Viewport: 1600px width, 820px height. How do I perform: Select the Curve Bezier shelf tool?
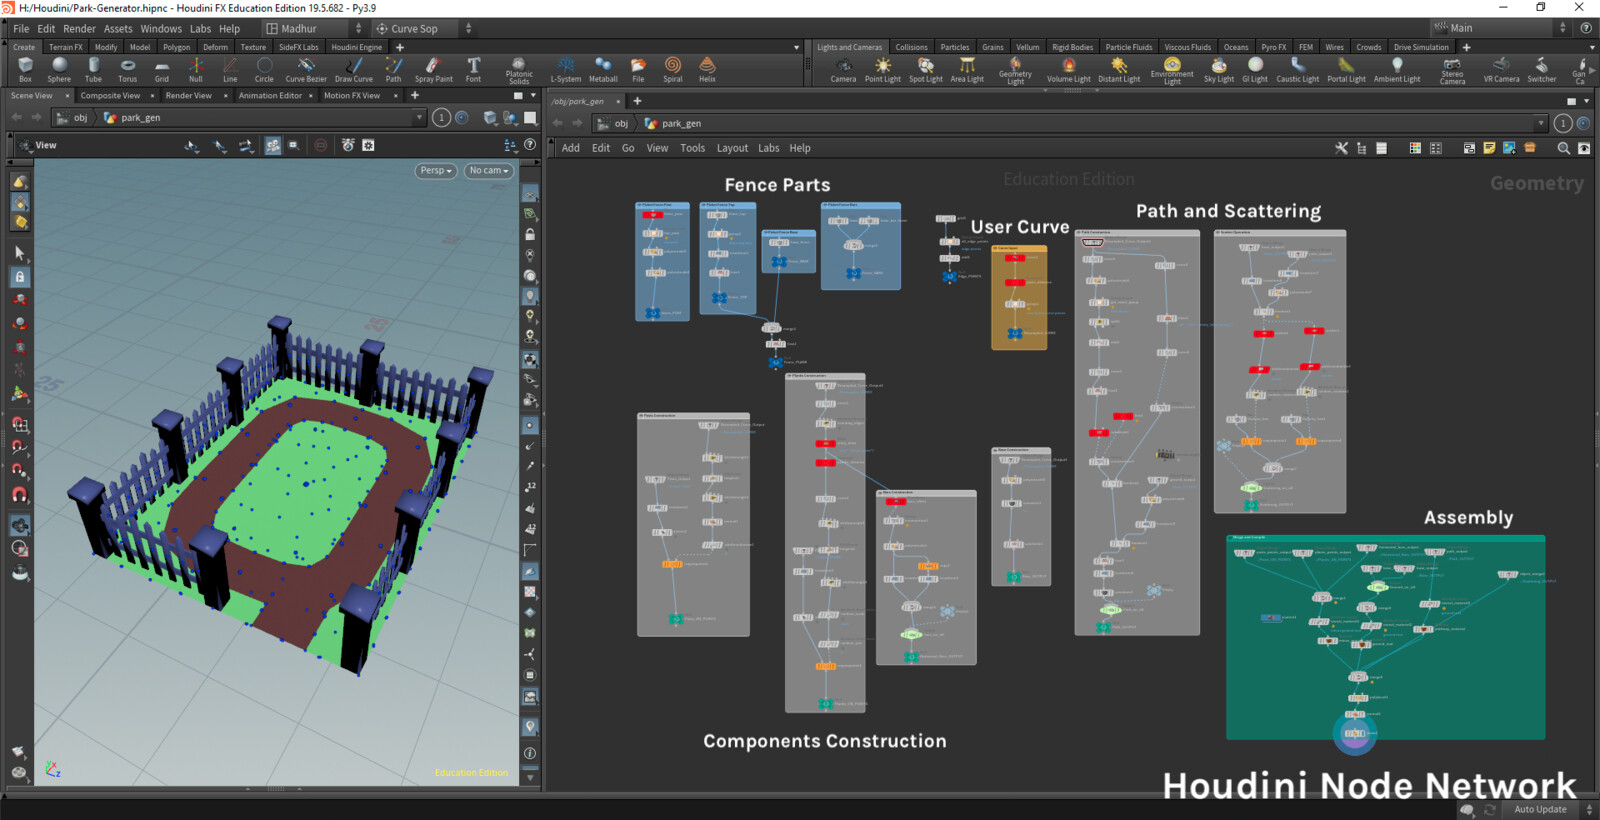(x=306, y=69)
